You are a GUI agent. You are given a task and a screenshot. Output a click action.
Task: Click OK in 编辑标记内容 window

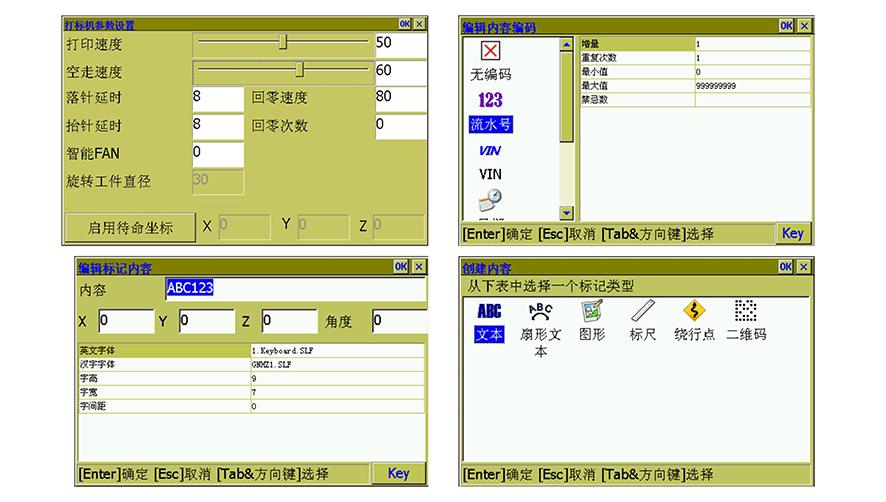point(401,266)
